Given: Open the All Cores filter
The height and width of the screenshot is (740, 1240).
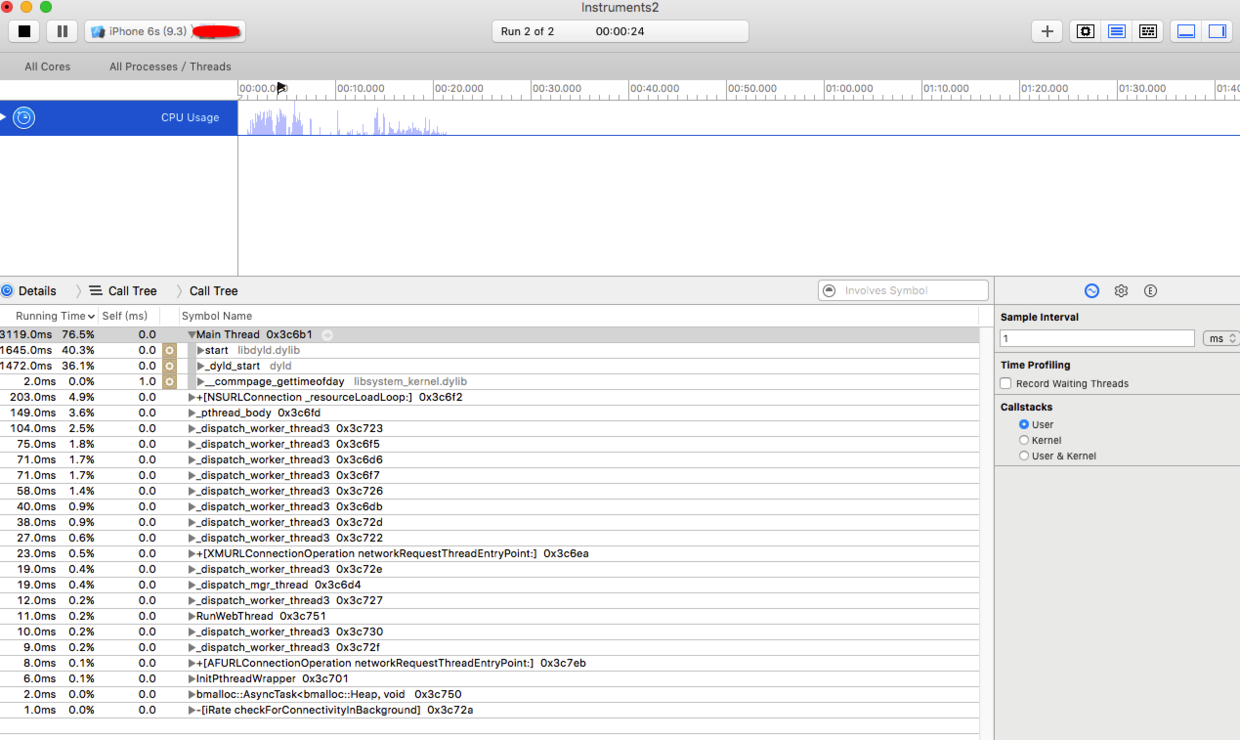Looking at the screenshot, I should pos(48,67).
